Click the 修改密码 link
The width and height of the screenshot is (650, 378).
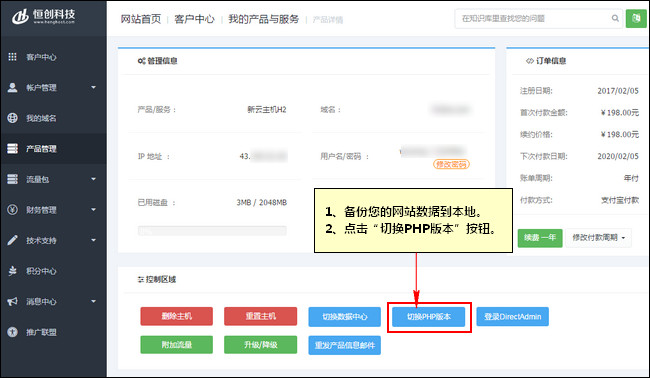click(451, 164)
